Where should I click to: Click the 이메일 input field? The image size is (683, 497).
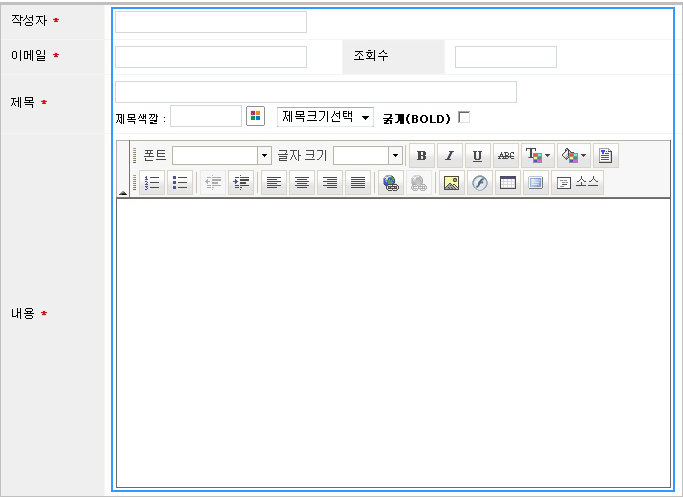click(211, 57)
